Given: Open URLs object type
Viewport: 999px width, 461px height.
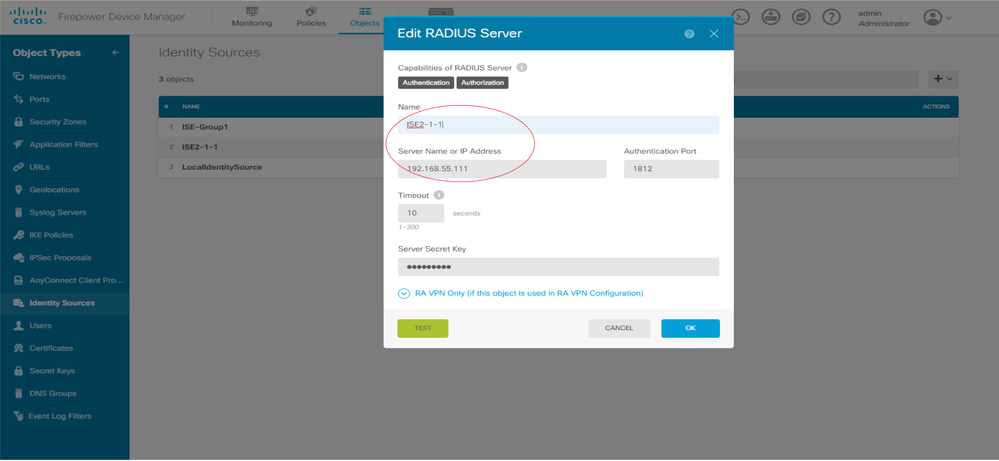Looking at the screenshot, I should [40, 167].
